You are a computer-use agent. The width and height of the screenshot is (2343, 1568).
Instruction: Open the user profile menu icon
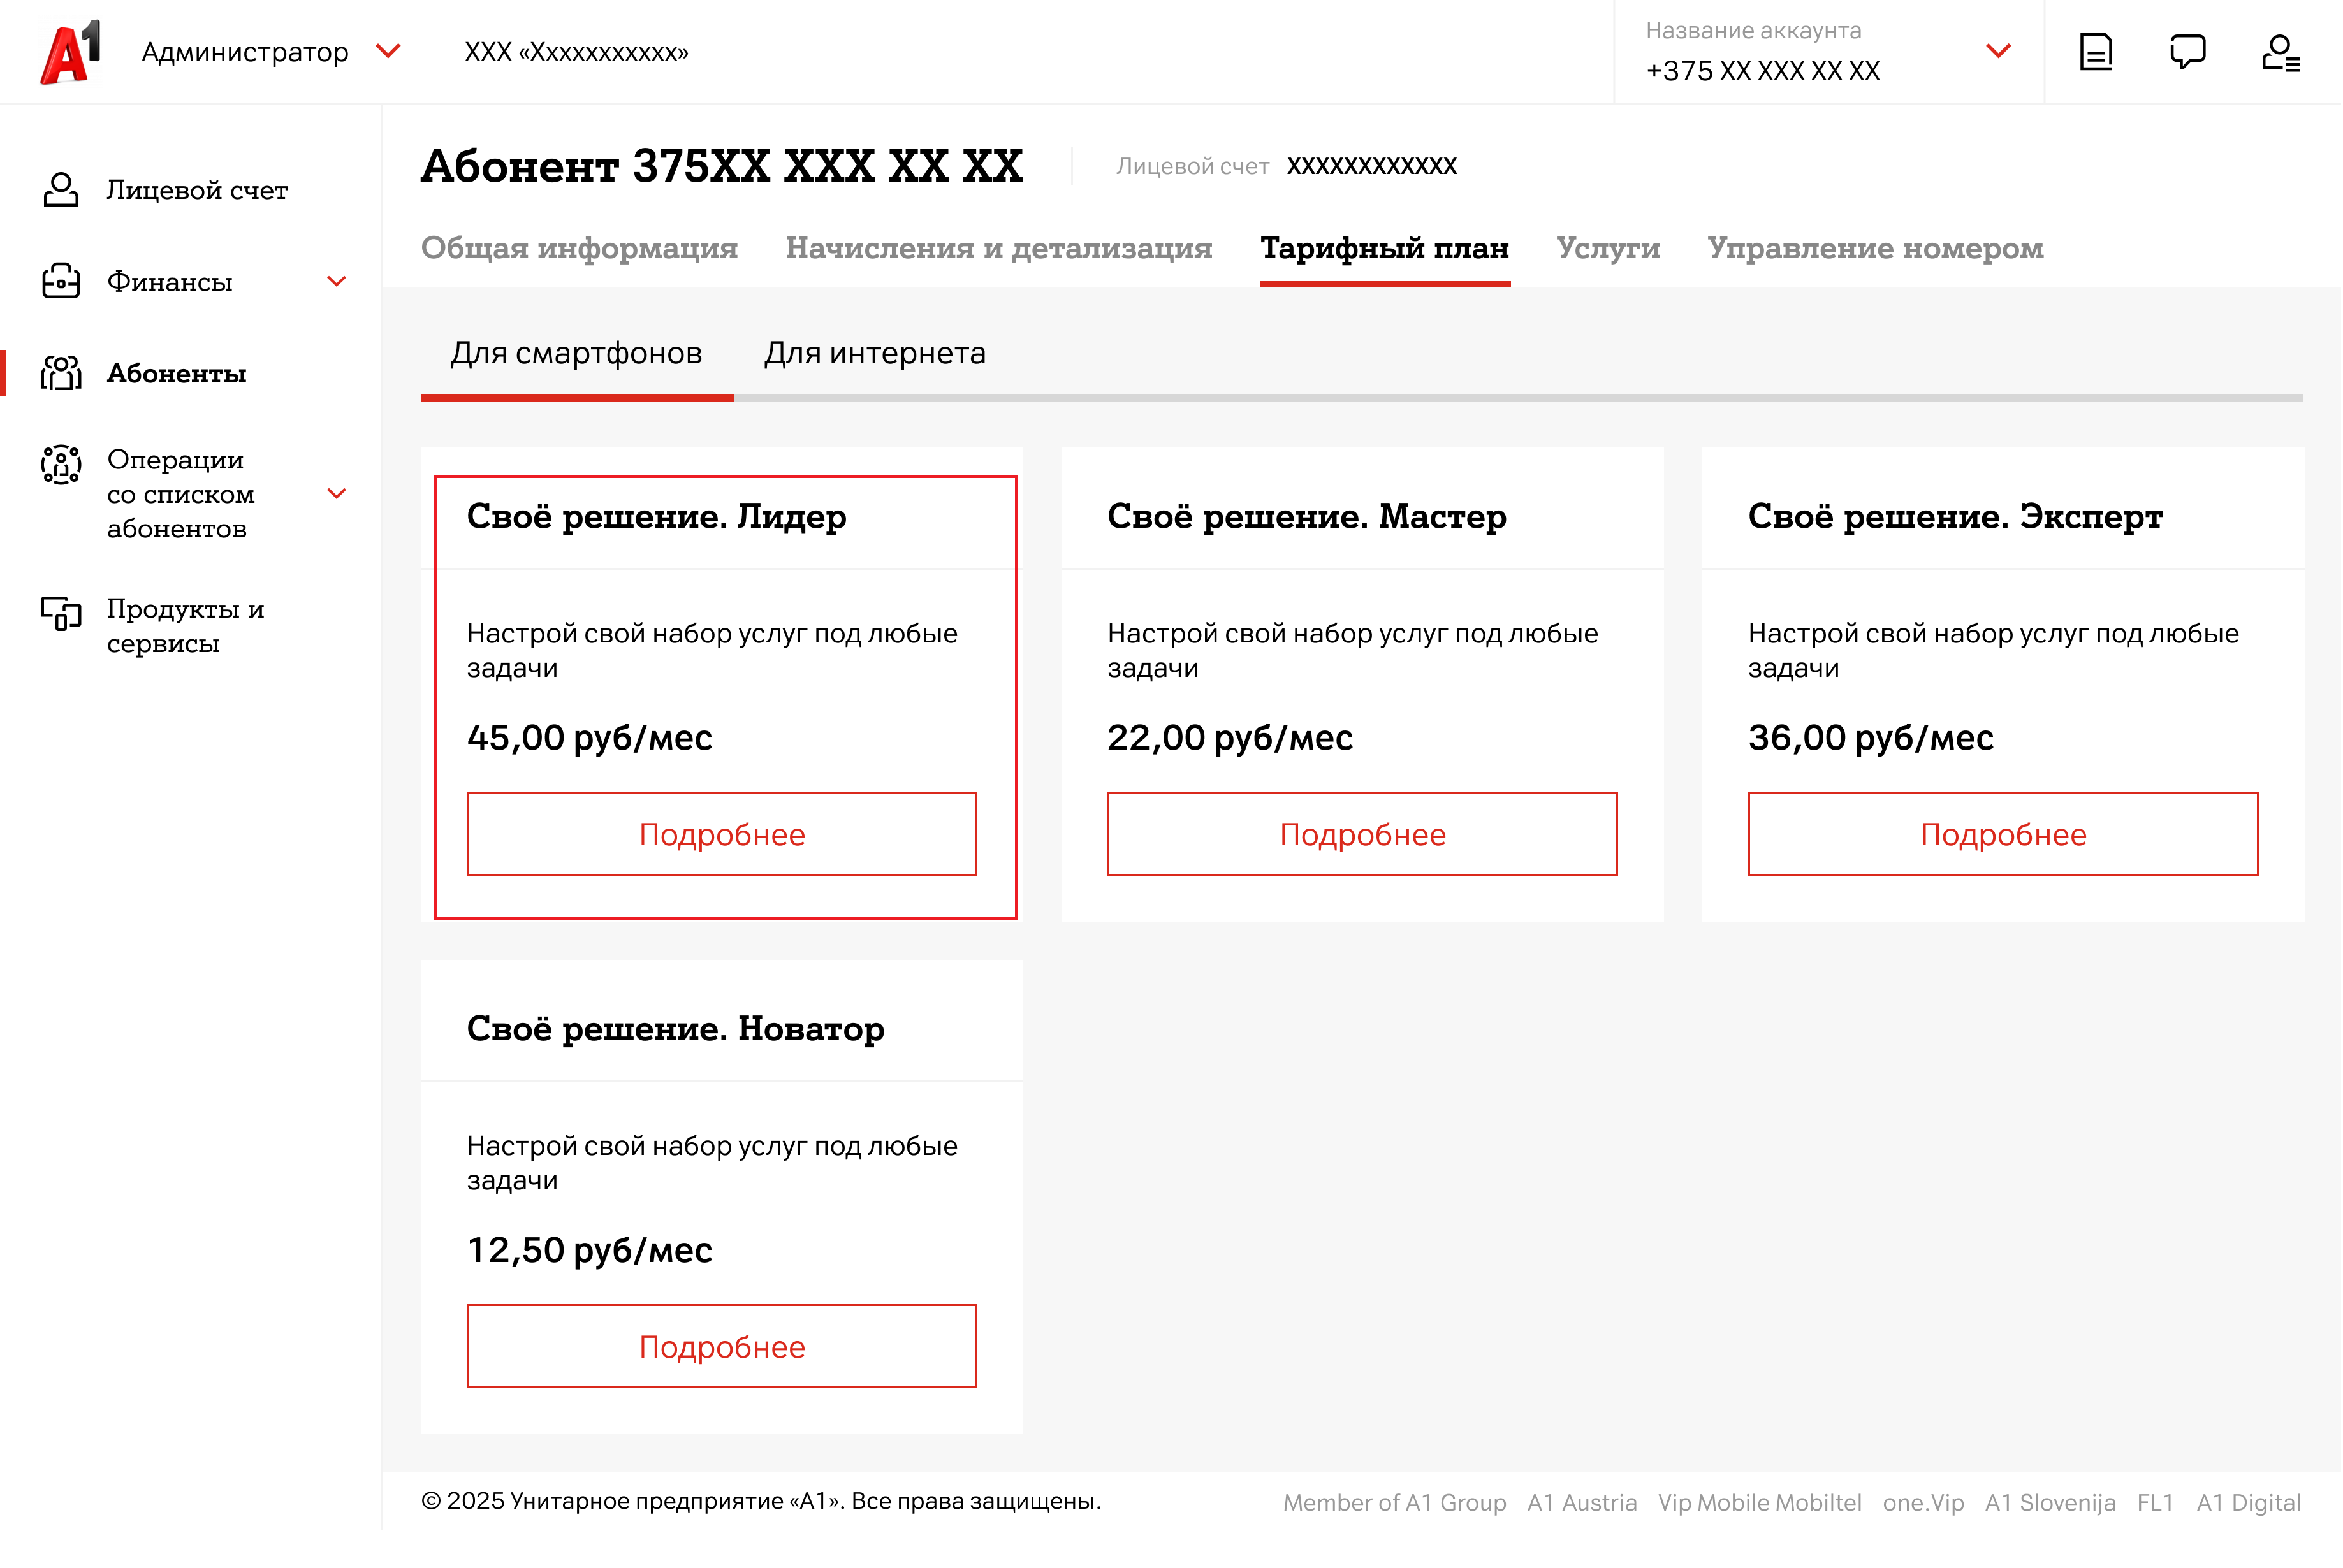[2280, 52]
